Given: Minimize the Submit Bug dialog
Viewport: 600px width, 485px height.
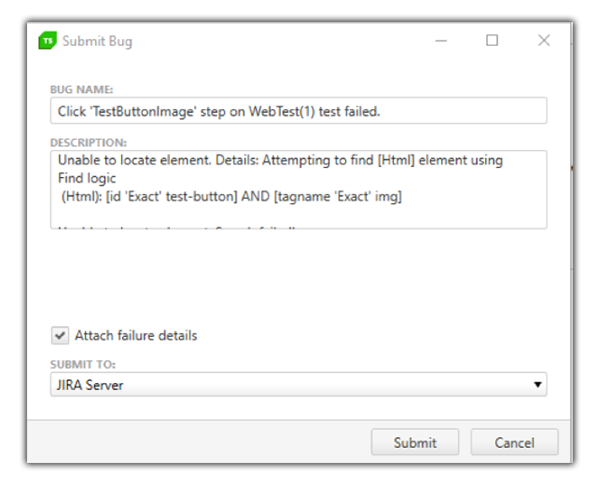Looking at the screenshot, I should (x=441, y=41).
